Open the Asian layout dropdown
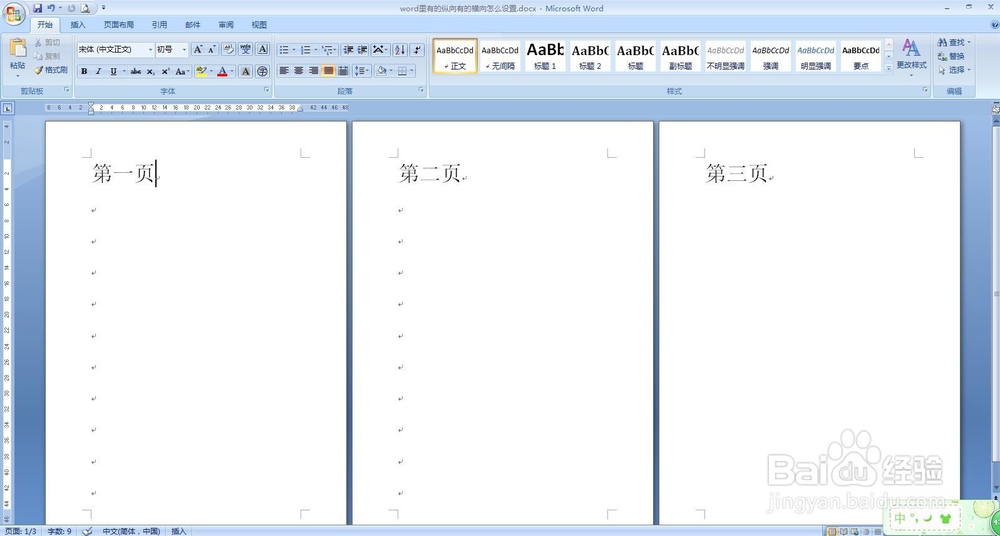The width and height of the screenshot is (1000, 536). pyautogui.click(x=380, y=49)
